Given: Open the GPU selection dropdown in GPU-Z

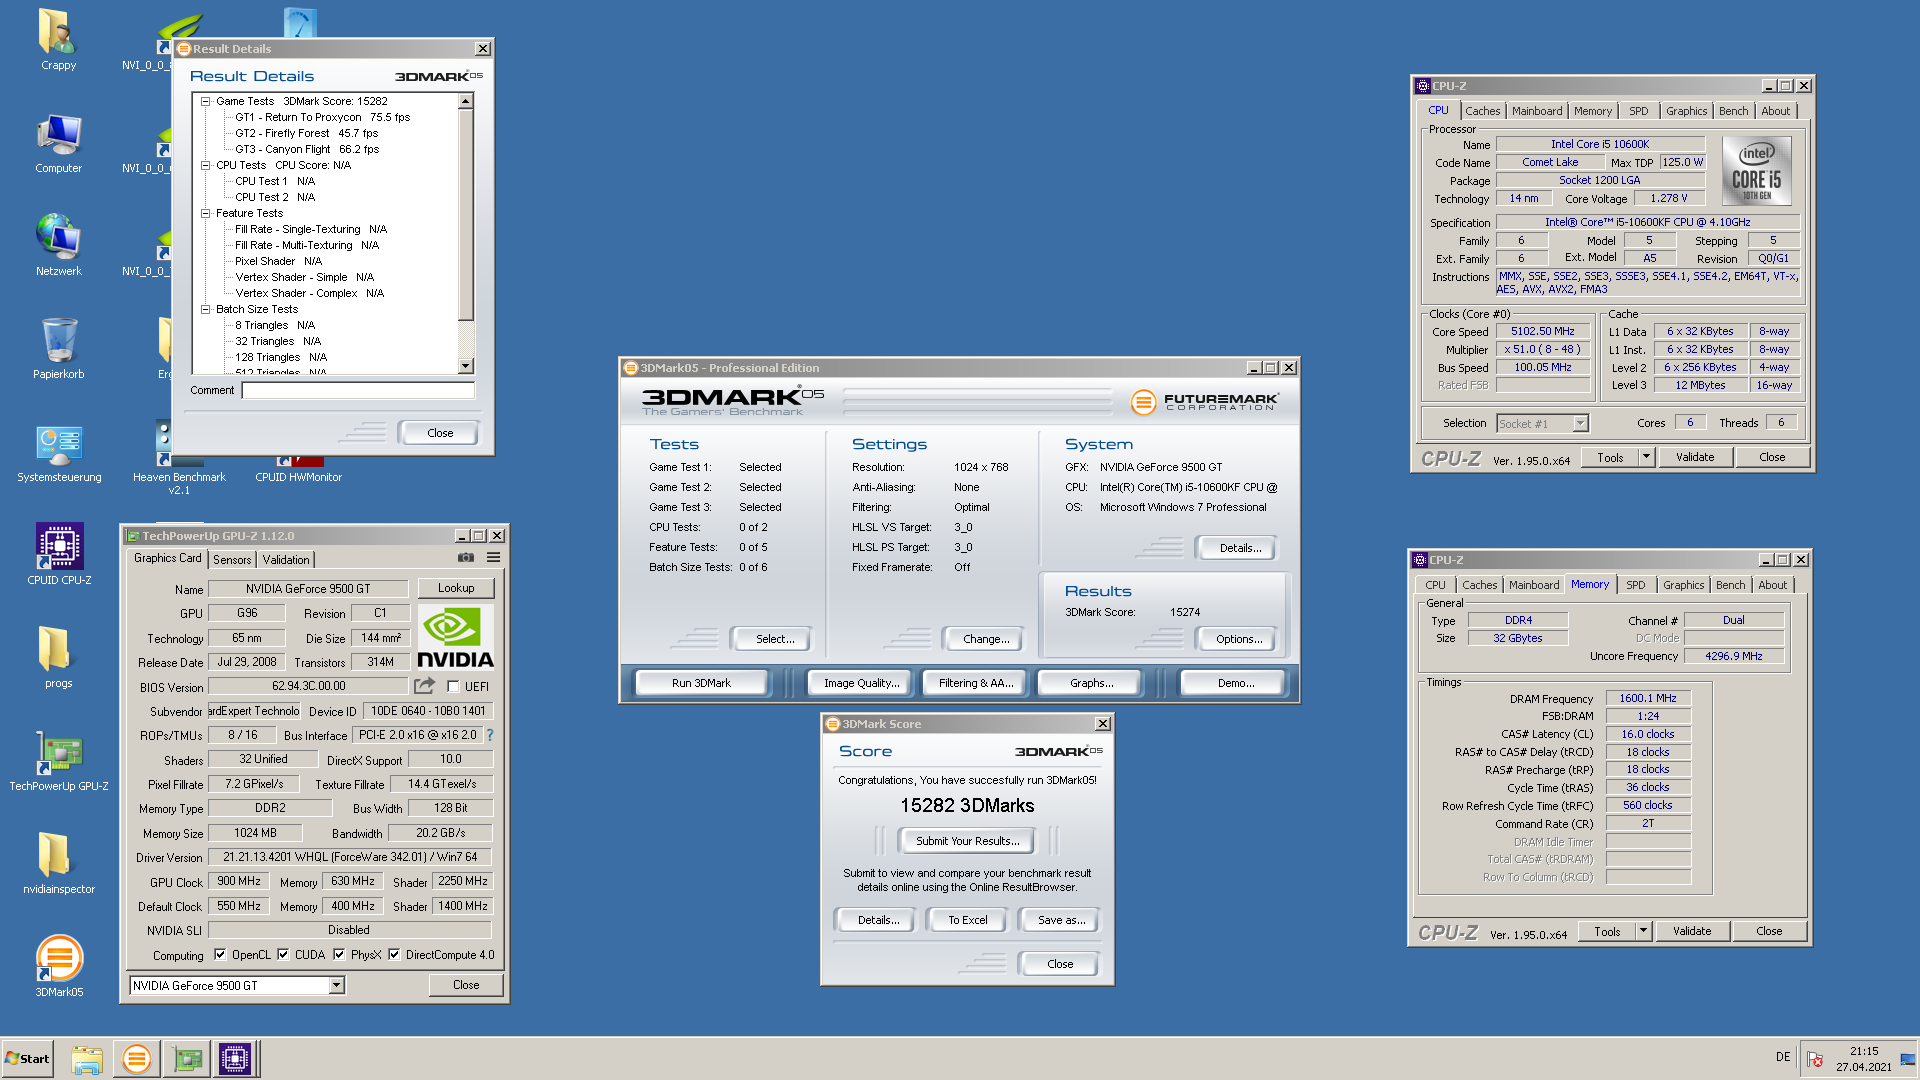Looking at the screenshot, I should [336, 986].
